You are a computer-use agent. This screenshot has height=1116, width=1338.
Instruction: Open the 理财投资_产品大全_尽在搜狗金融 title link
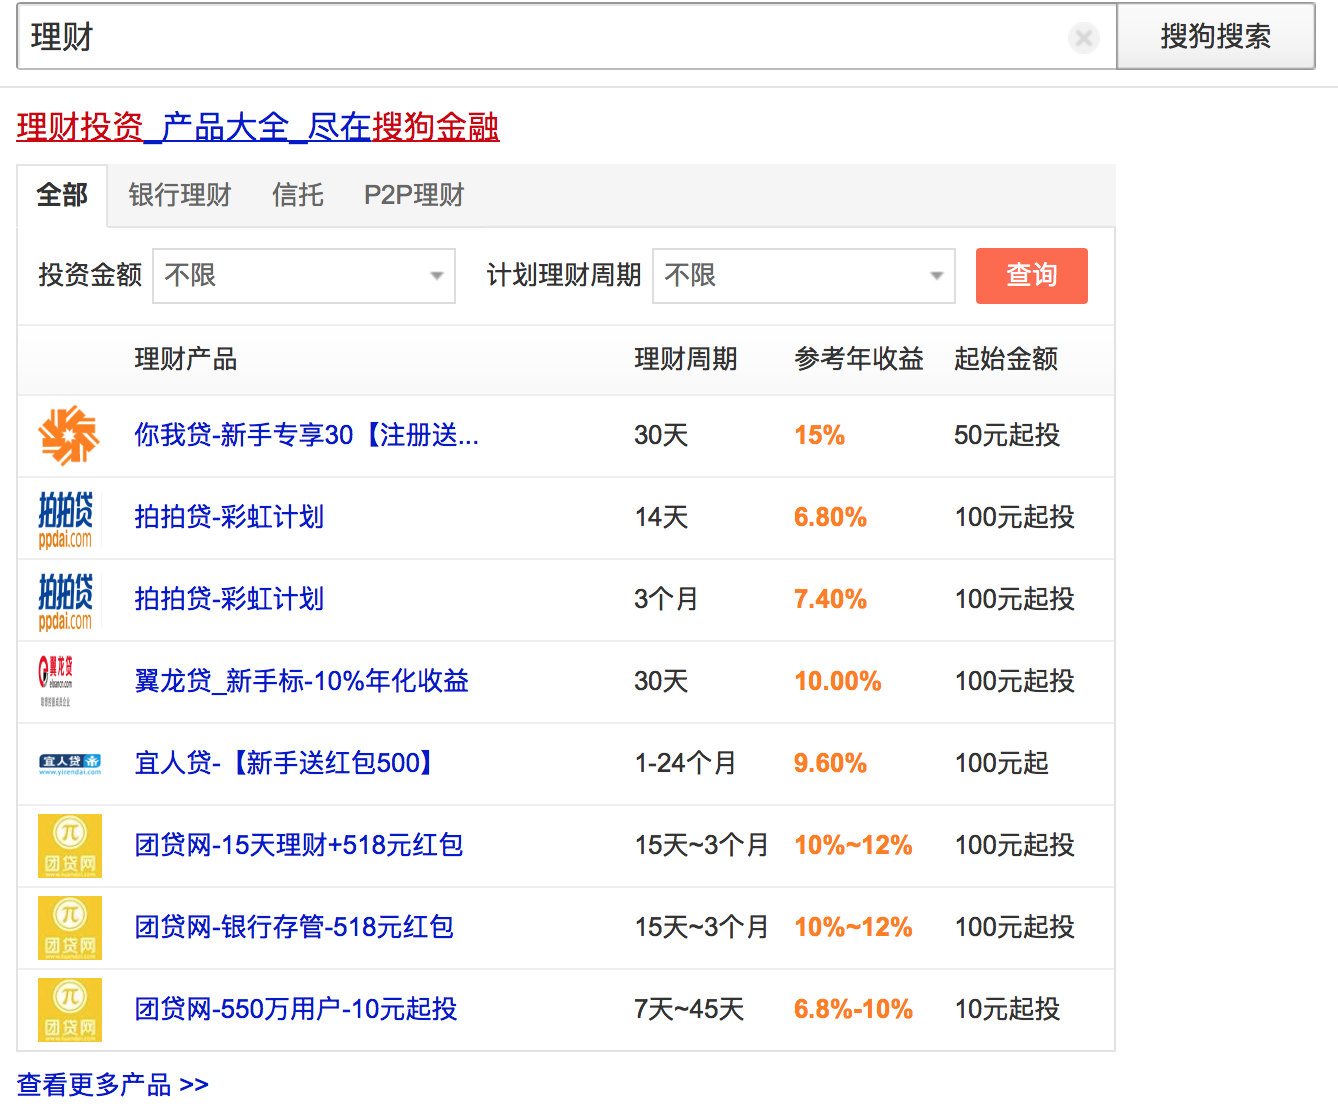[x=258, y=127]
